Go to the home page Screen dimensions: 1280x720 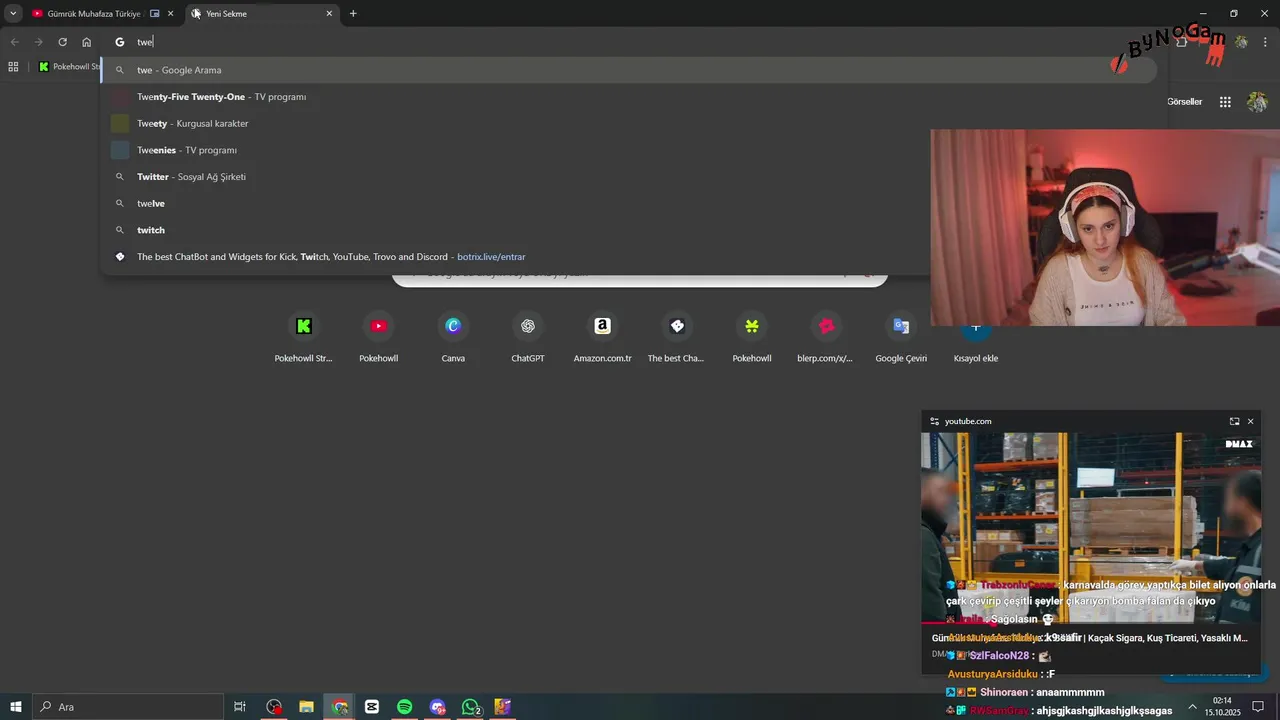click(x=87, y=42)
